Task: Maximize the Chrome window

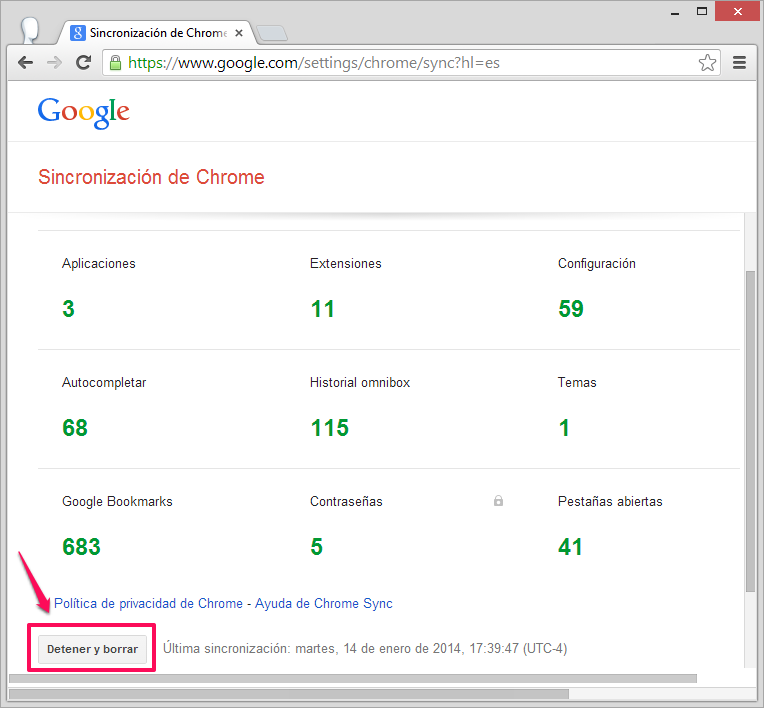Action: click(x=702, y=11)
